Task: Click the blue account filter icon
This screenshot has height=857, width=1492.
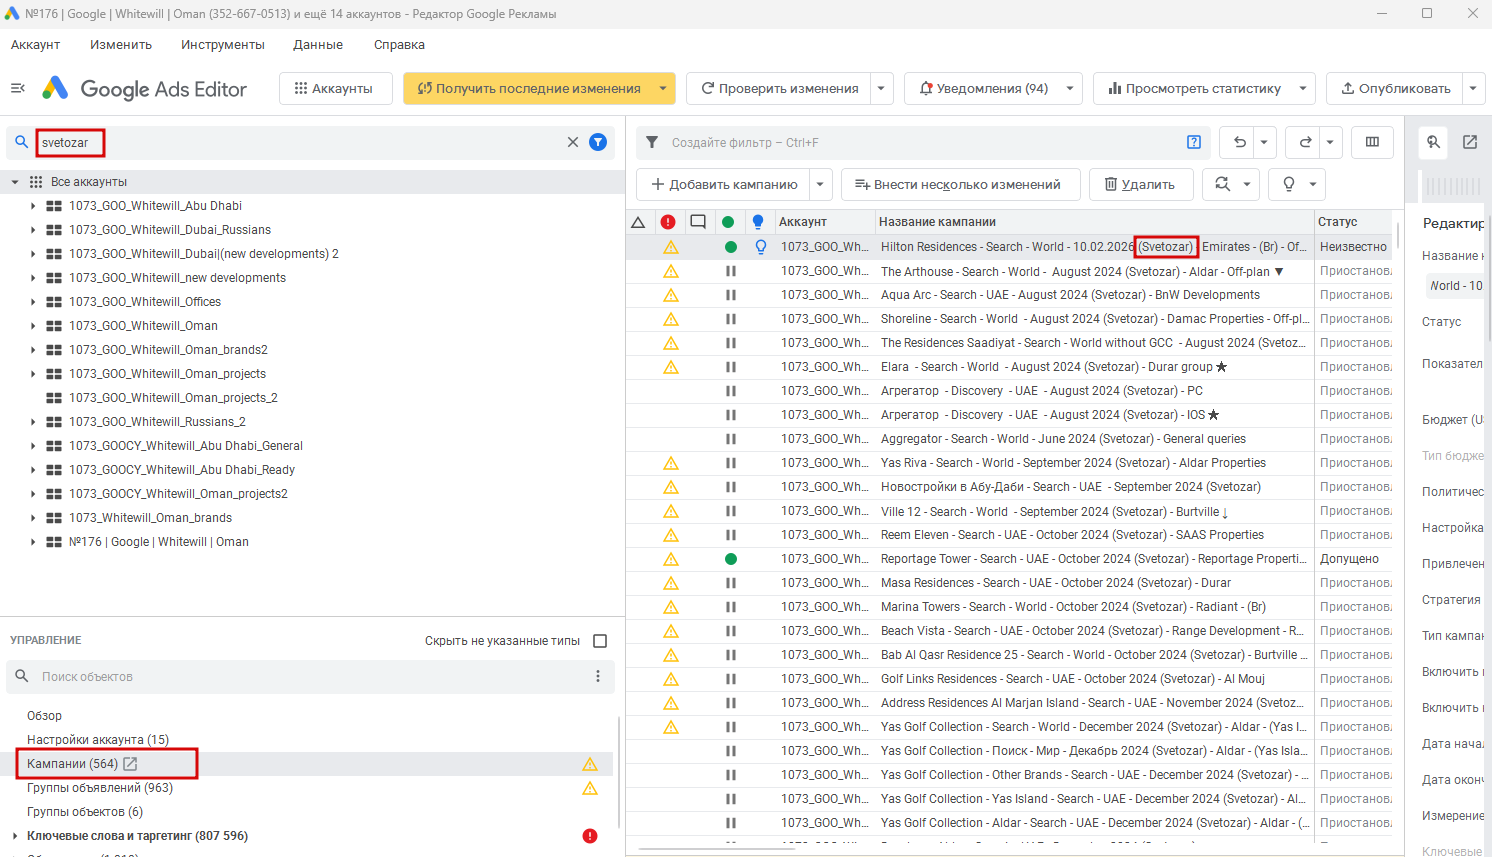Action: (598, 142)
